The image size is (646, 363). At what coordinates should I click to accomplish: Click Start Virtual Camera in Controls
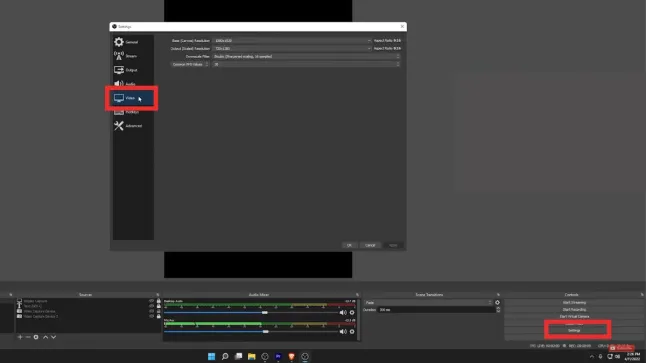[x=574, y=316]
